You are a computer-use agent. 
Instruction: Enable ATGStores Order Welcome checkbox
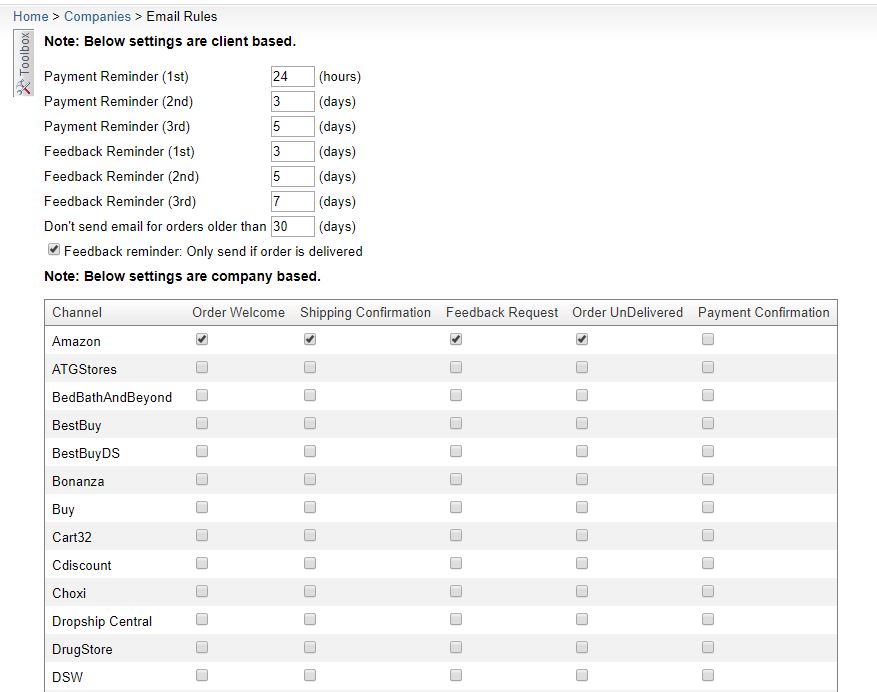(202, 367)
